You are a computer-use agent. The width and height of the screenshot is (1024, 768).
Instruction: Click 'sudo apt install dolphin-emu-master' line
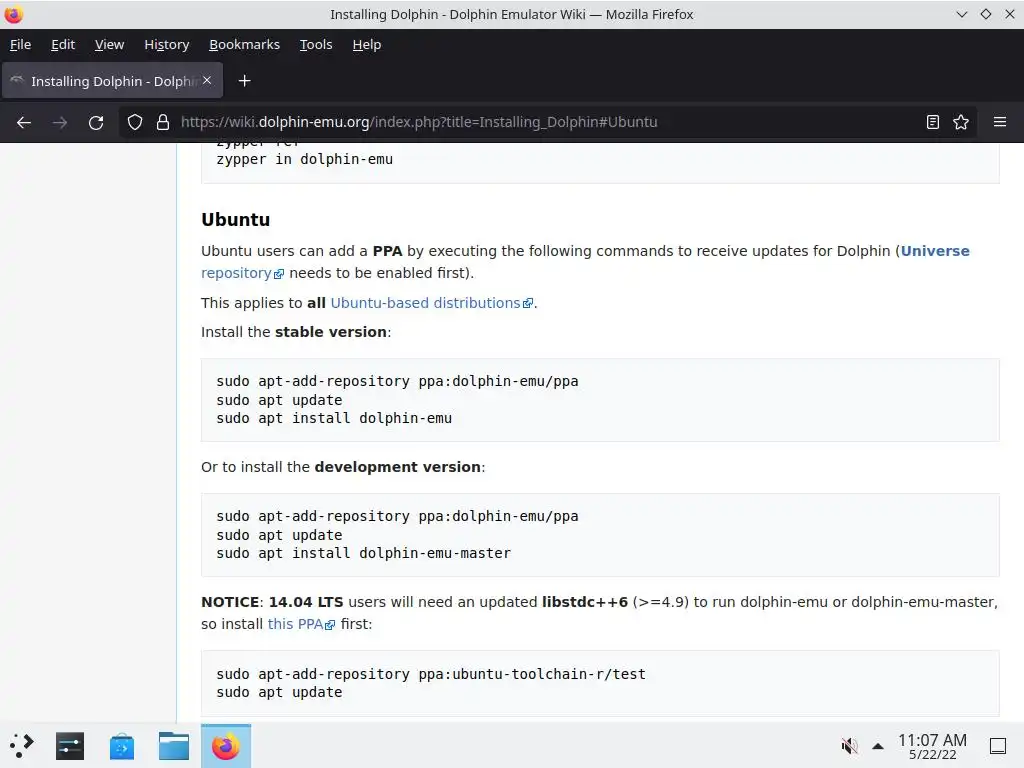click(x=363, y=553)
